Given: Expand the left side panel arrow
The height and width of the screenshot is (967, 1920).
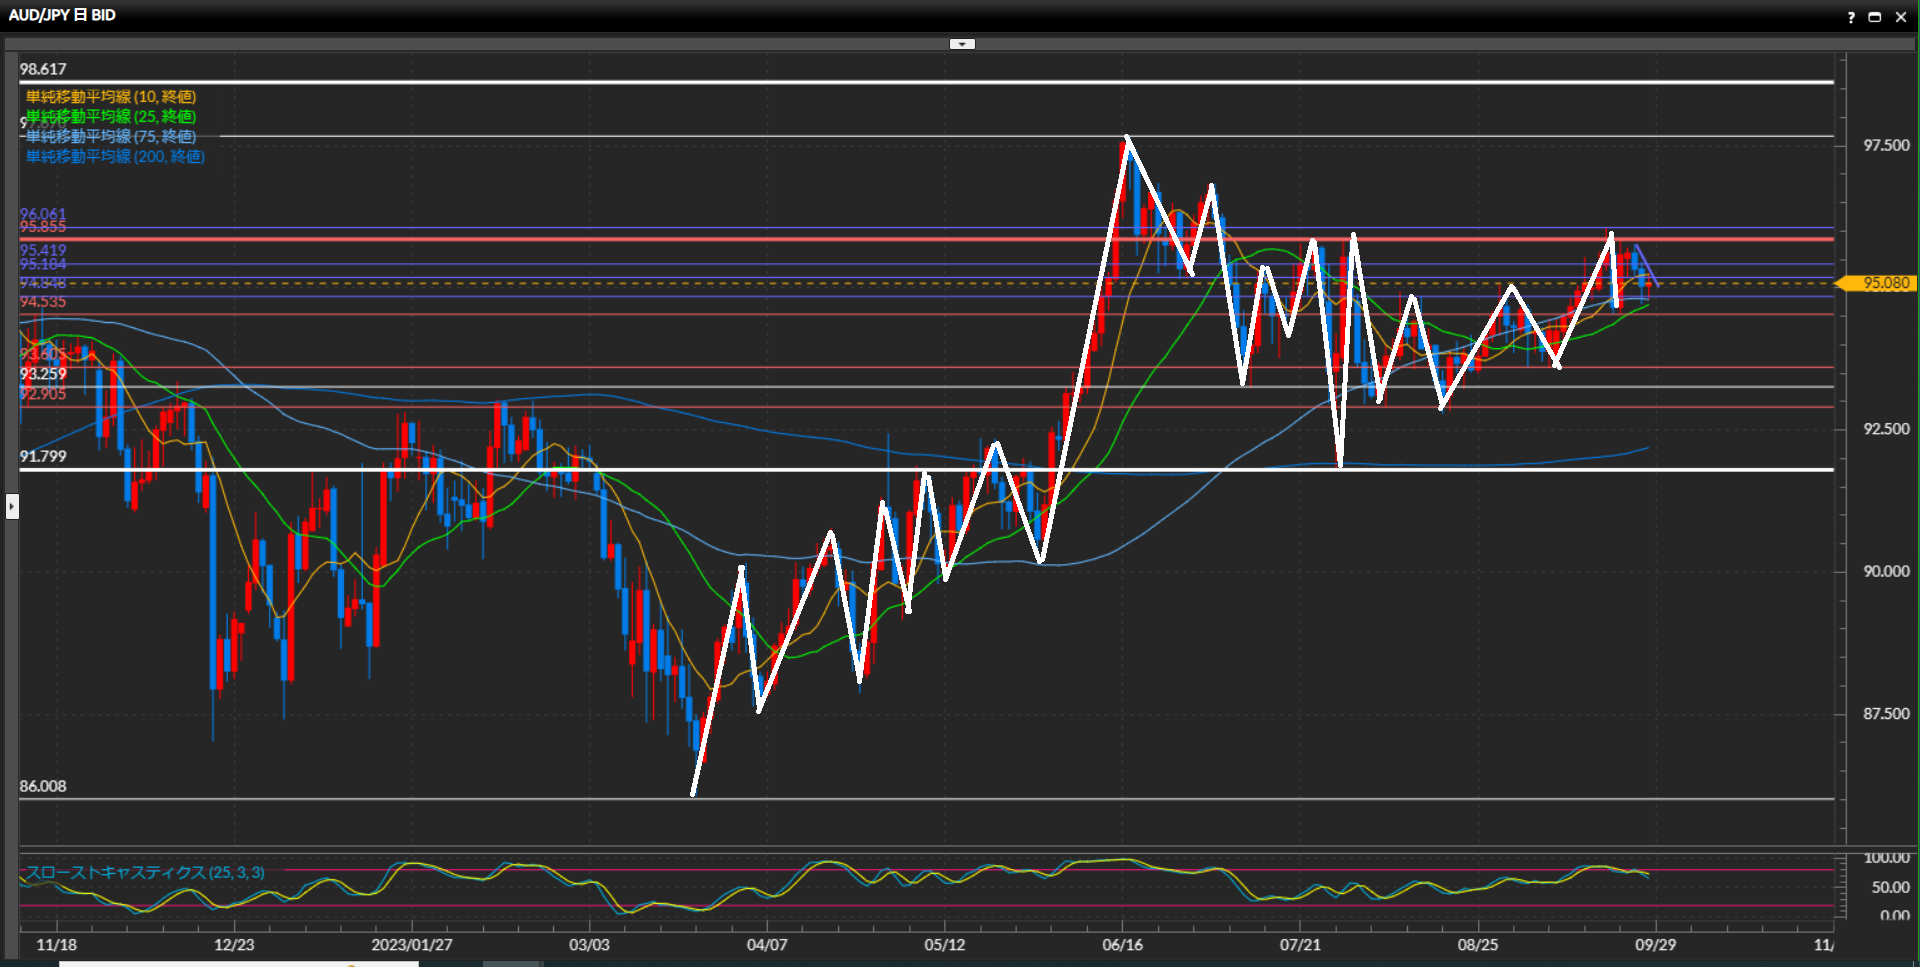Looking at the screenshot, I should coord(12,506).
